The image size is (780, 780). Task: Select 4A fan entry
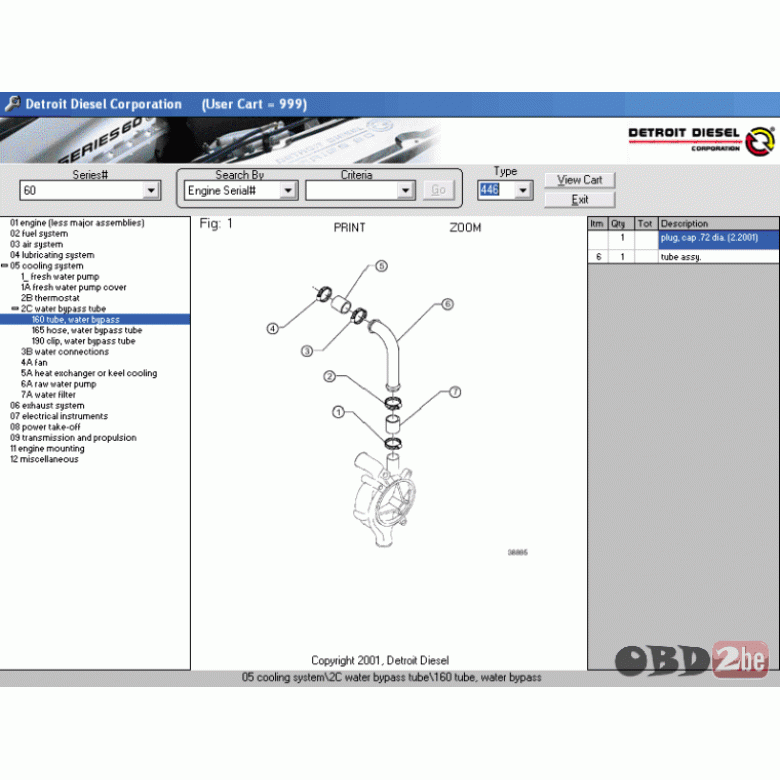point(34,362)
